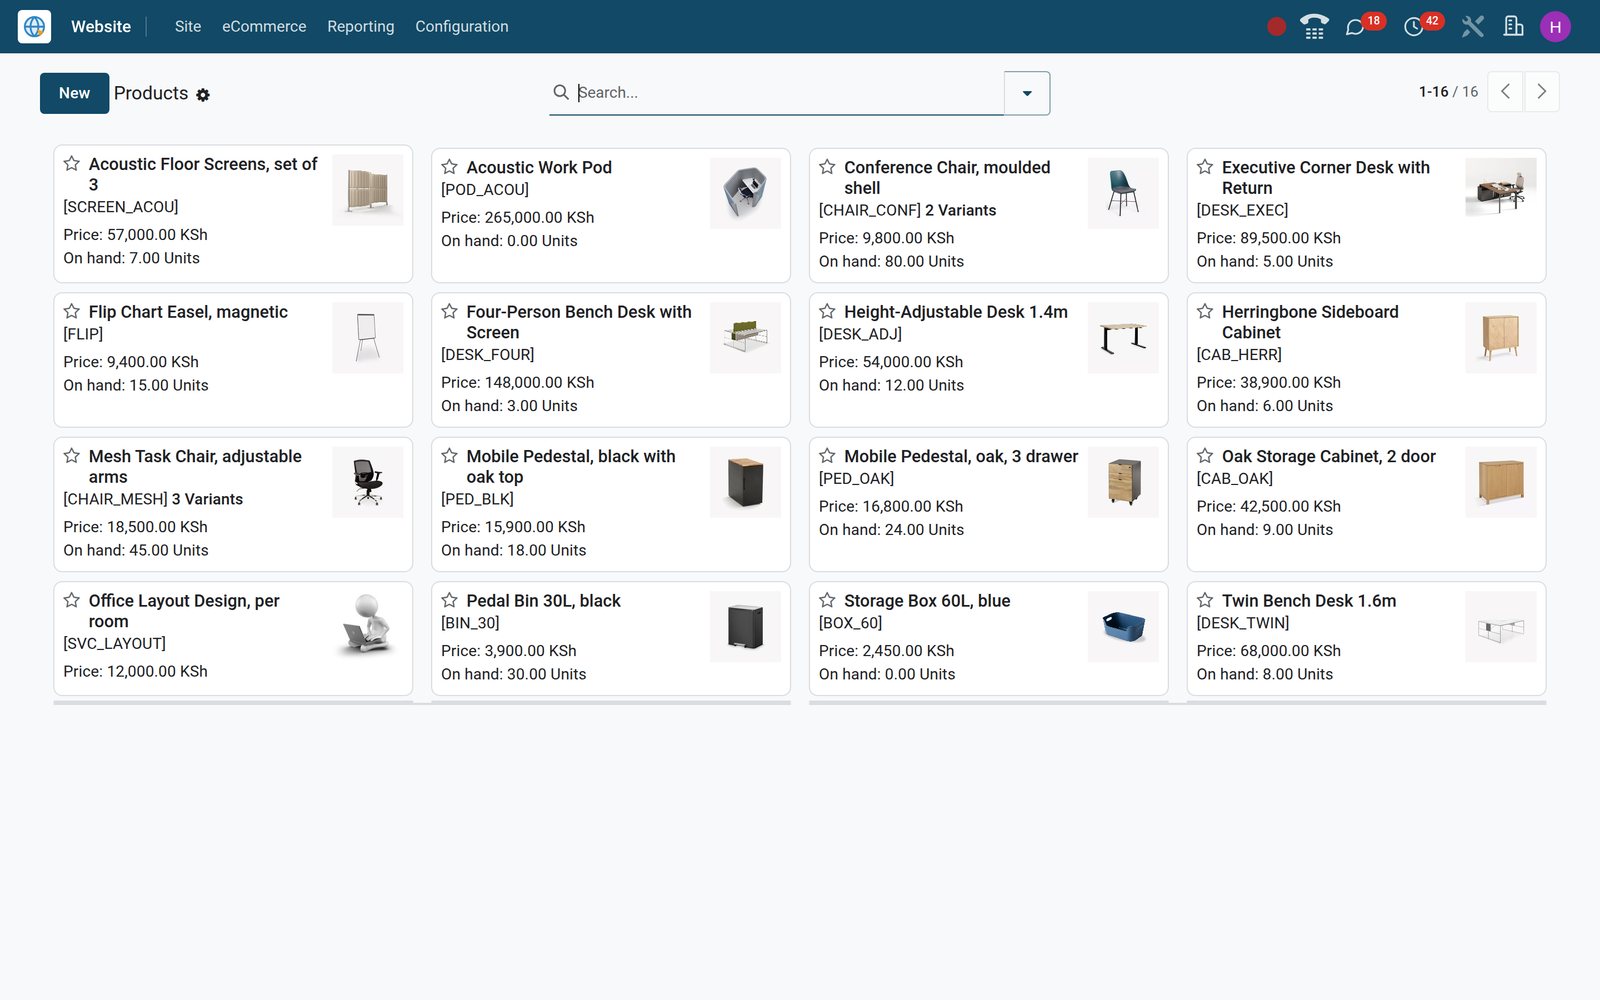Image resolution: width=1600 pixels, height=1000 pixels.
Task: Toggle favorite star on Conference Chair
Action: point(827,167)
